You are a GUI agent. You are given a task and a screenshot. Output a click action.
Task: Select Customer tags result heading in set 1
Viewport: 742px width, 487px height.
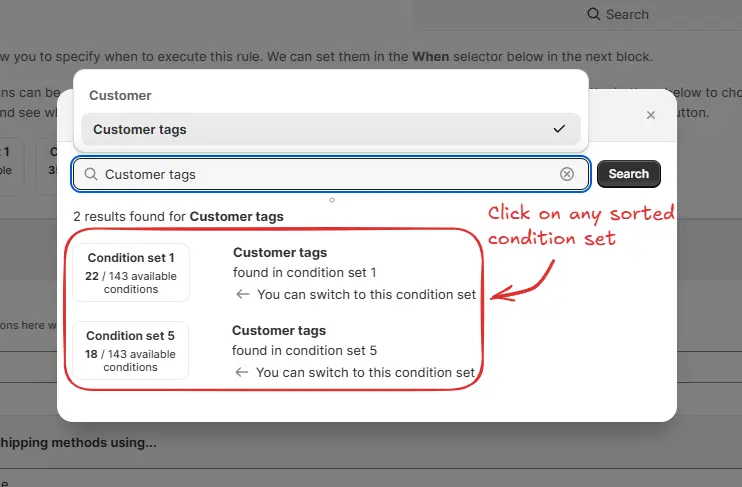(x=280, y=252)
